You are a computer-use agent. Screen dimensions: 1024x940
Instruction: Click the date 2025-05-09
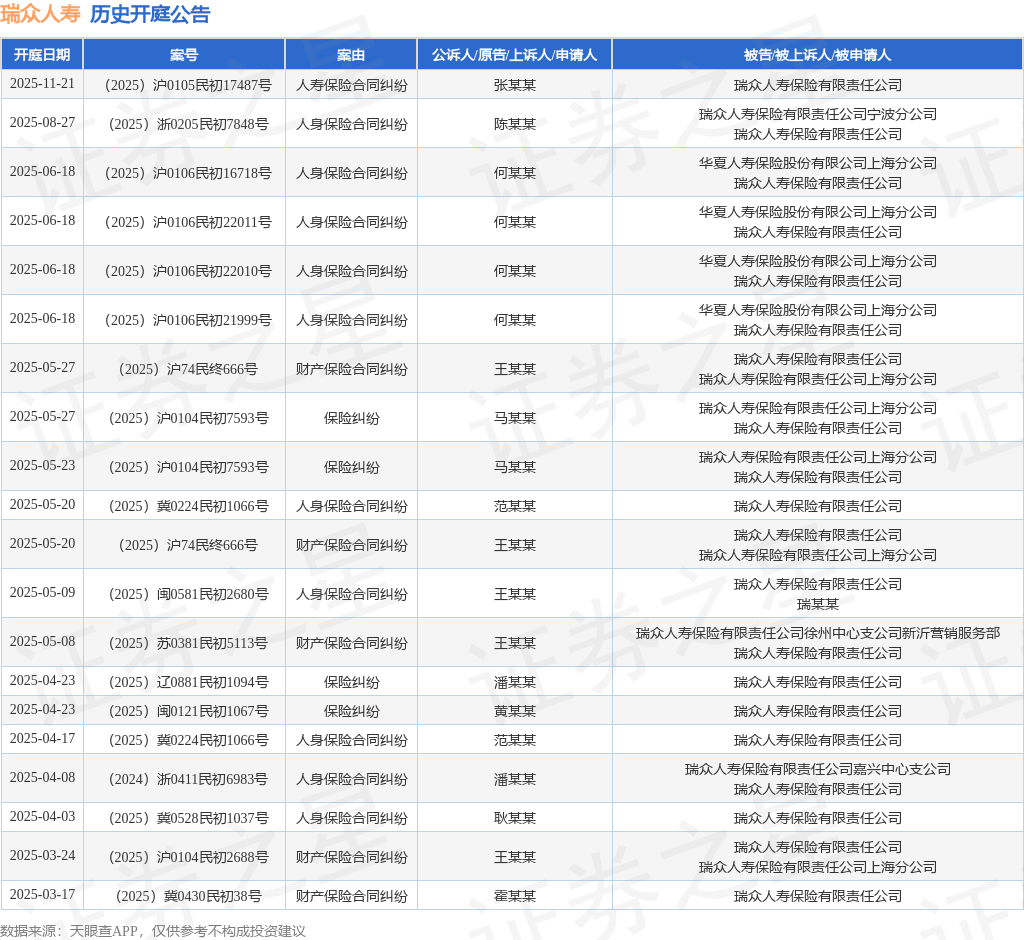42,592
